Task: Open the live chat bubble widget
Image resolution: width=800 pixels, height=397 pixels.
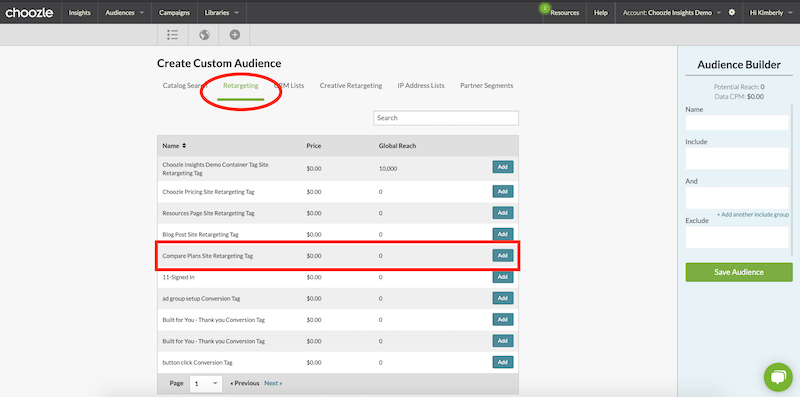Action: (x=778, y=377)
